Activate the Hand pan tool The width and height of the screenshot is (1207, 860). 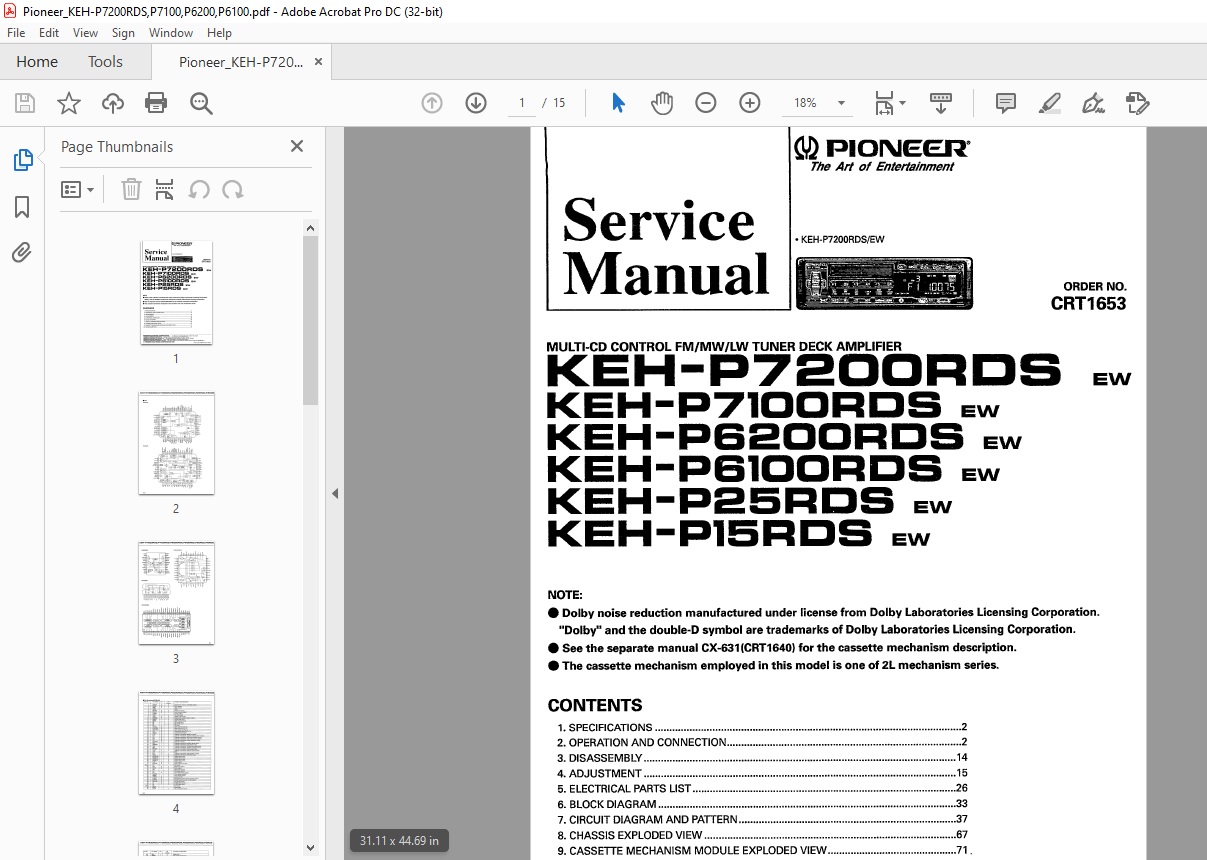tap(662, 103)
